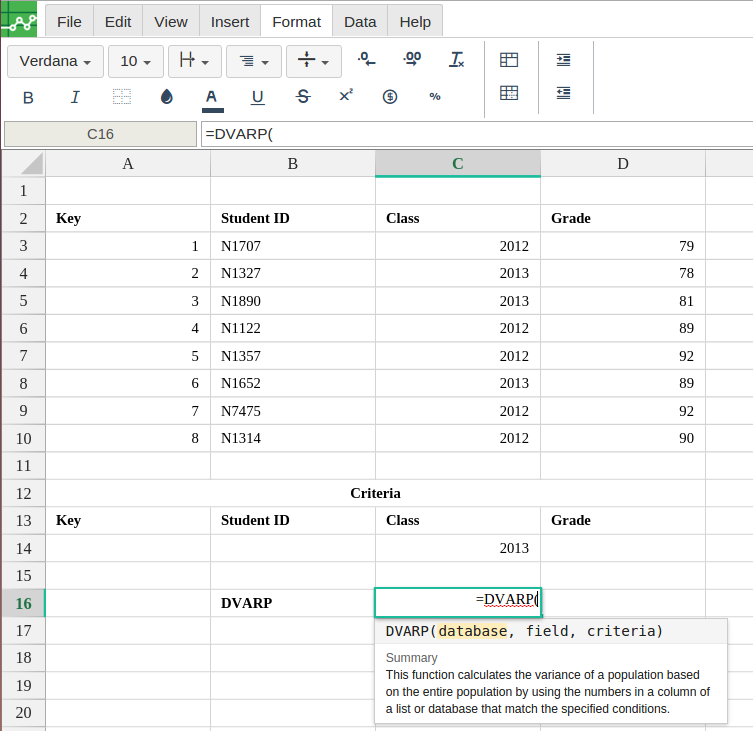753x731 pixels.
Task: Expand the font size 10 dropdown
Action: pyautogui.click(x=135, y=61)
